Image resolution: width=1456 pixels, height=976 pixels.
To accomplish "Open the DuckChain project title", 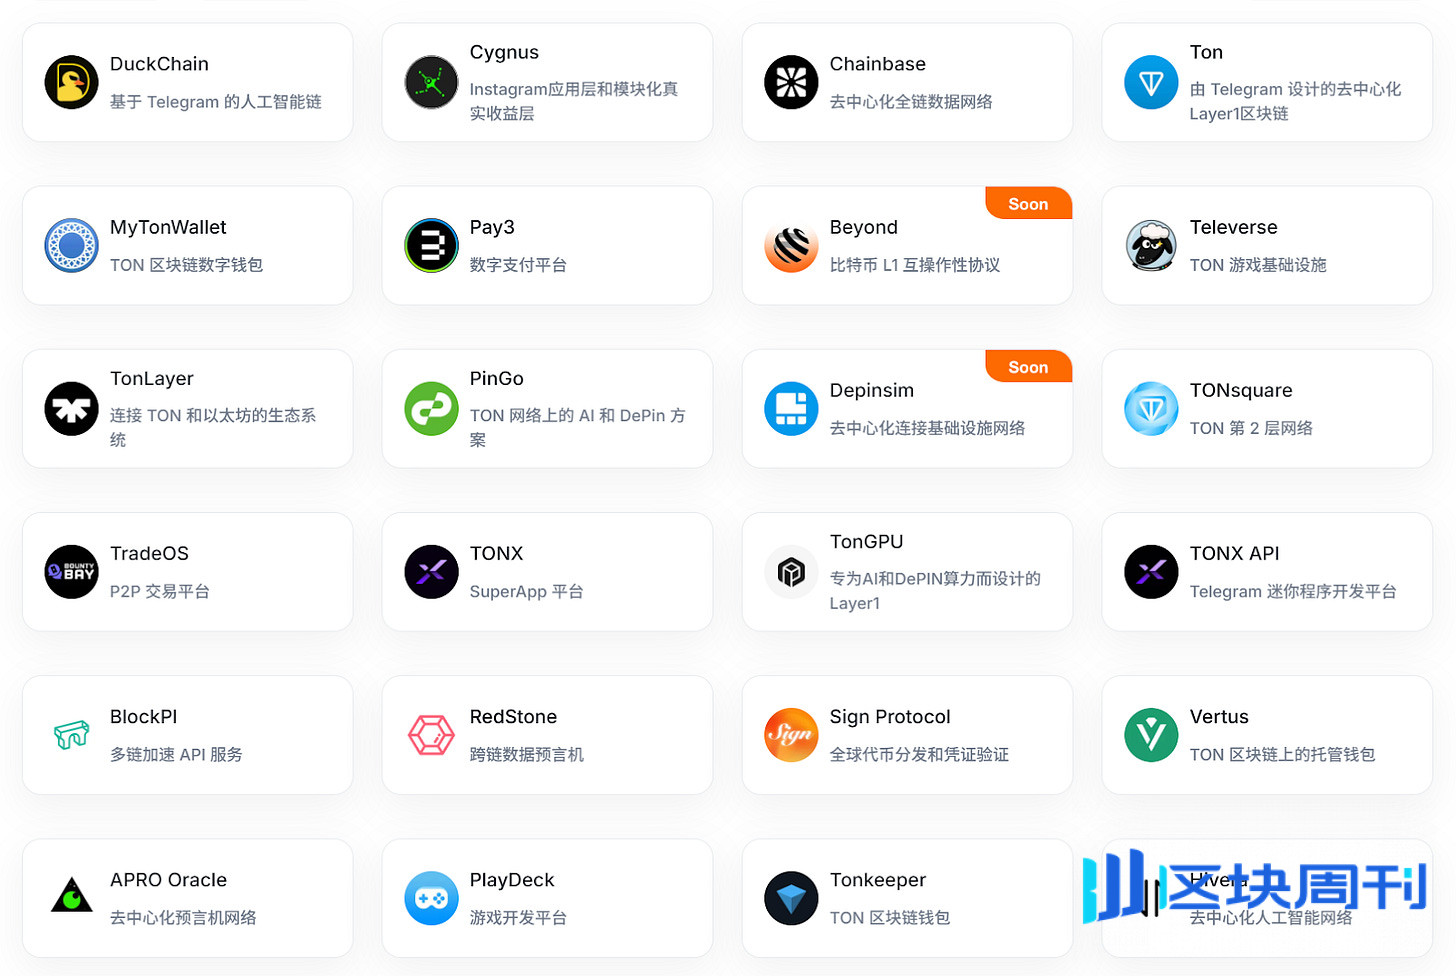I will point(159,64).
